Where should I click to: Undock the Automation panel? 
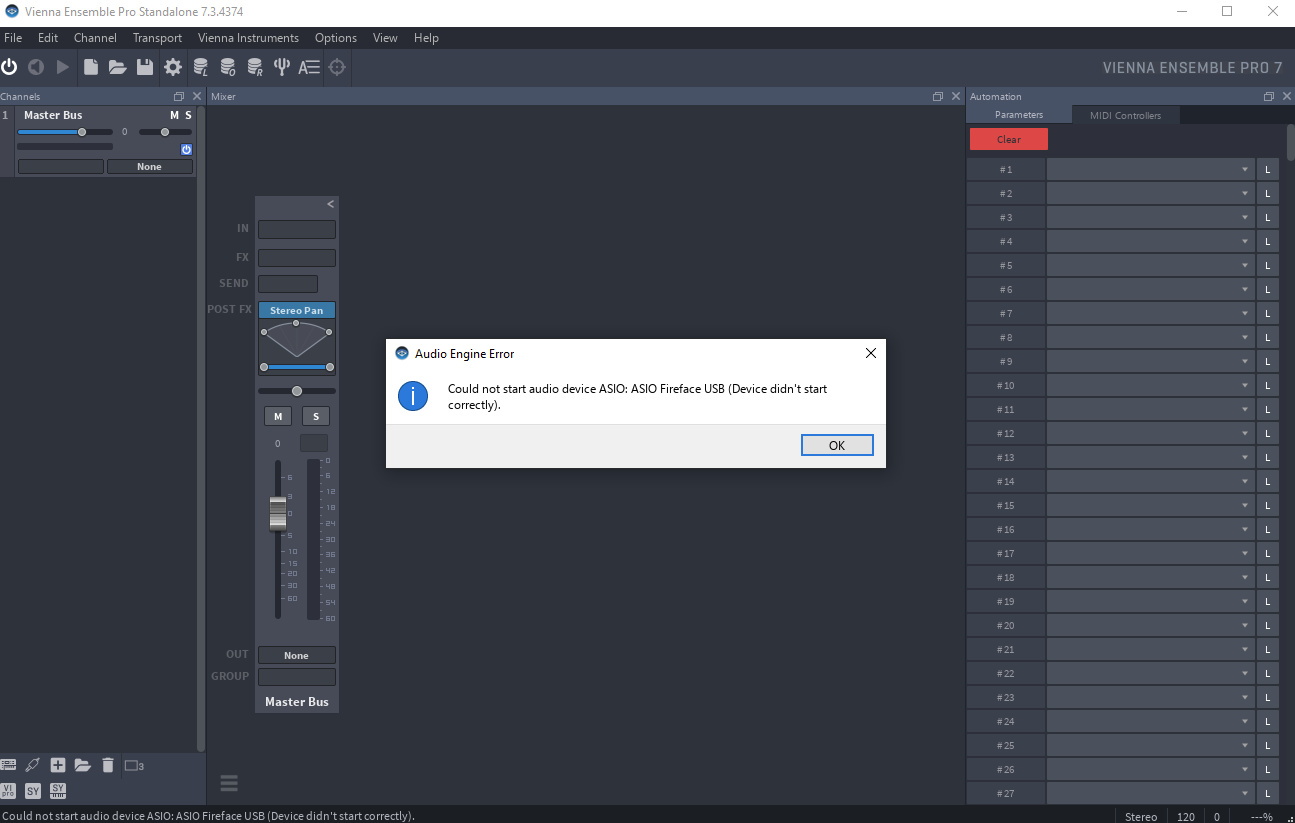1268,97
